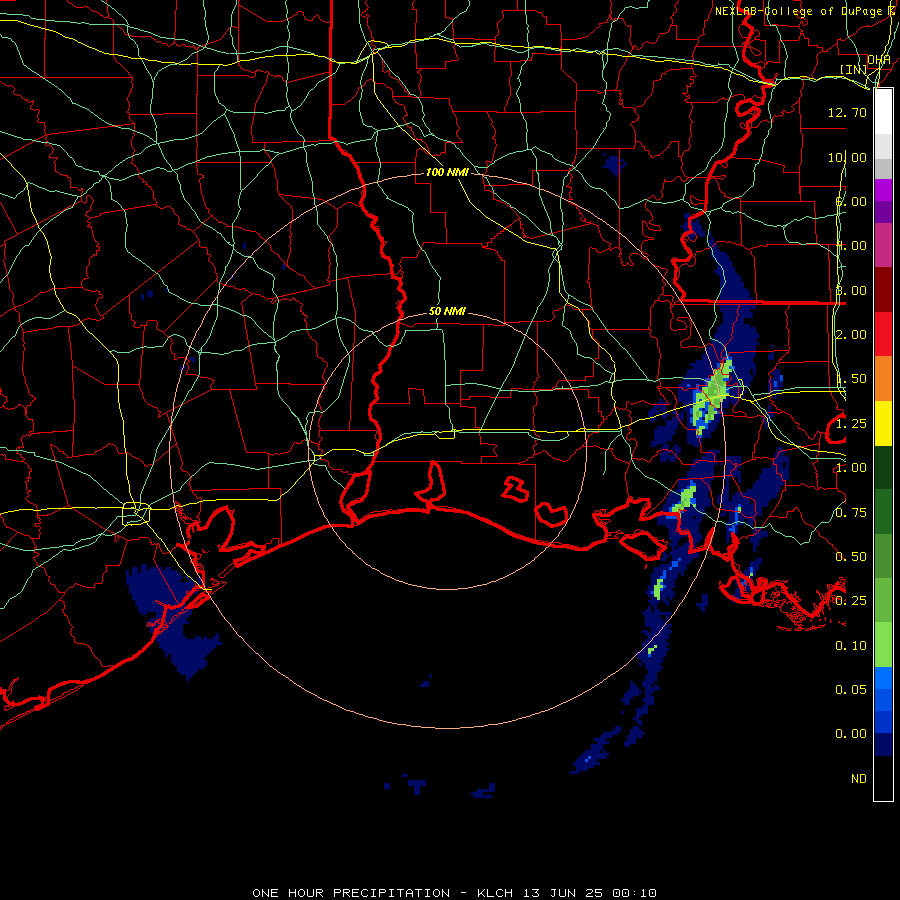Click the 0.75 legend value

tap(851, 512)
